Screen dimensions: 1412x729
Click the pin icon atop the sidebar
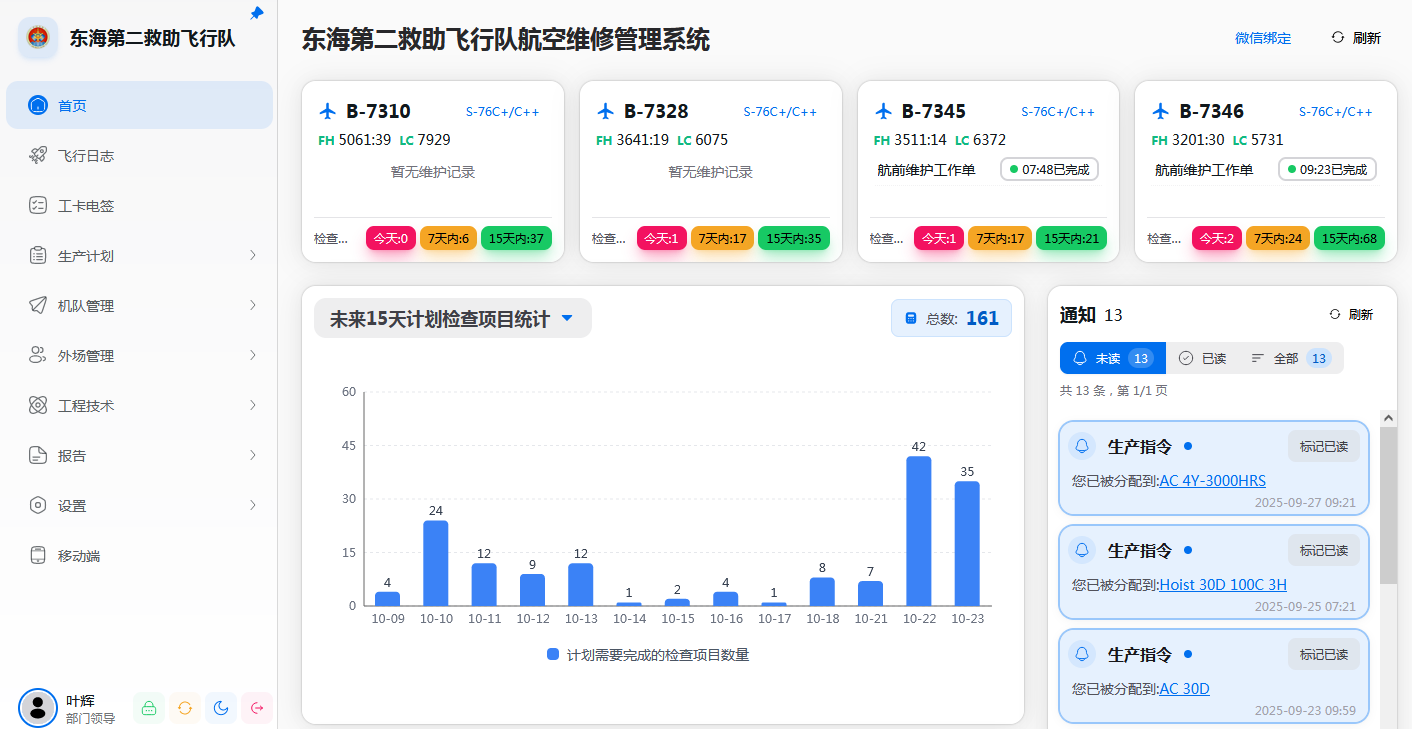257,13
